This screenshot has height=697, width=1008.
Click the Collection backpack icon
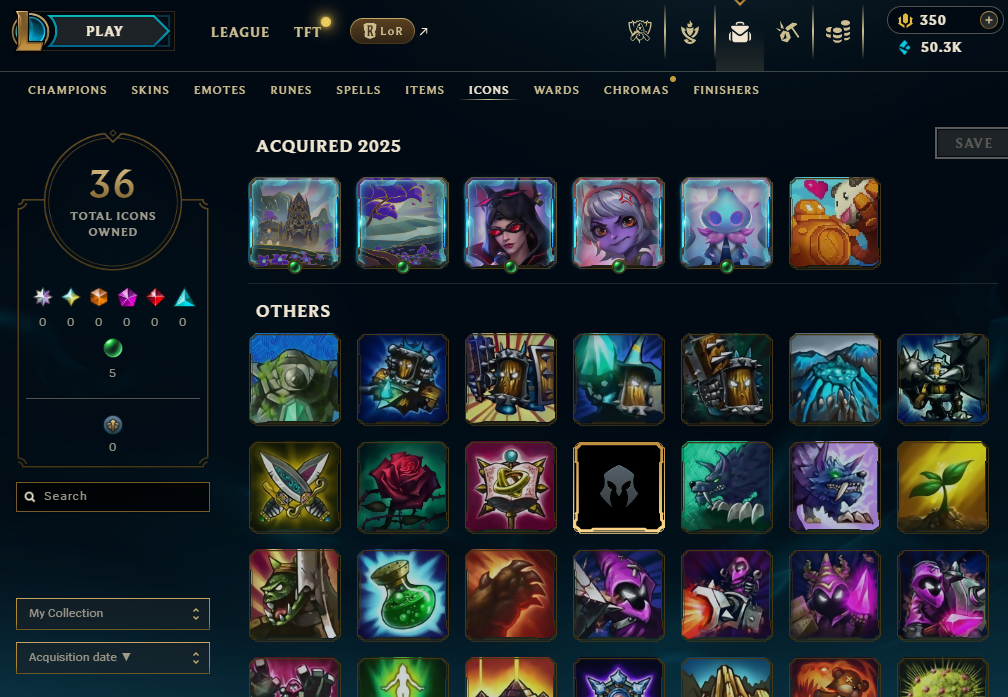(x=740, y=32)
